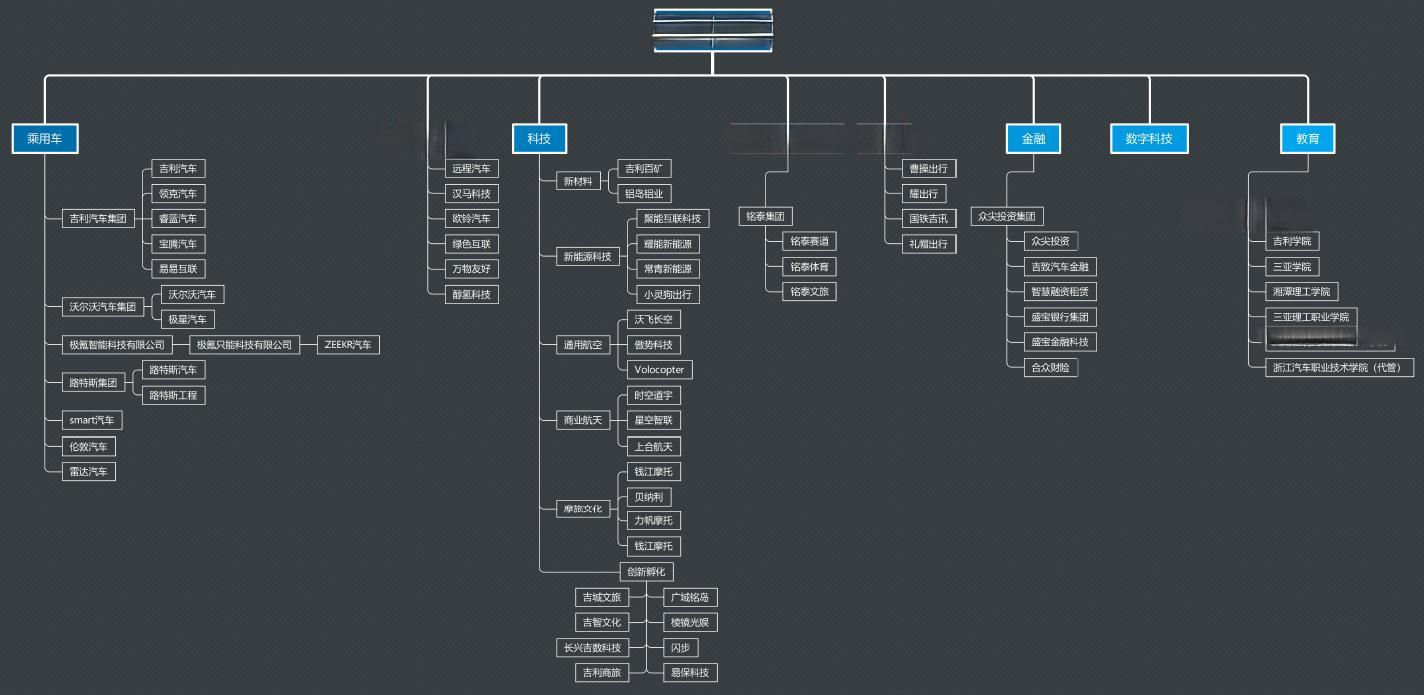1424x695 pixels.
Task: Click the 宝腾汽车 node
Action: pyautogui.click(x=178, y=243)
